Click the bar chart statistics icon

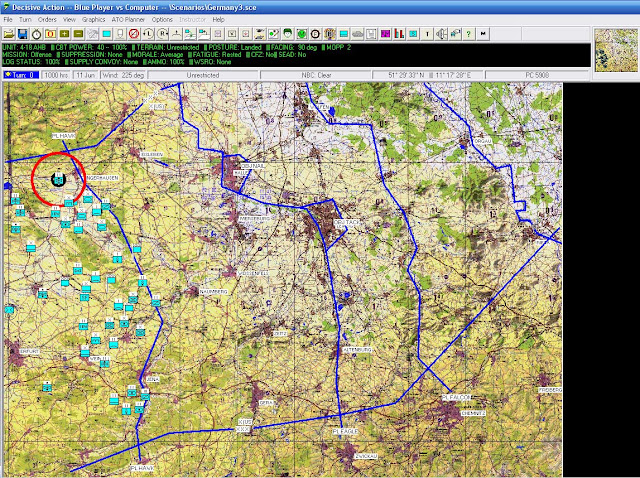[399, 34]
